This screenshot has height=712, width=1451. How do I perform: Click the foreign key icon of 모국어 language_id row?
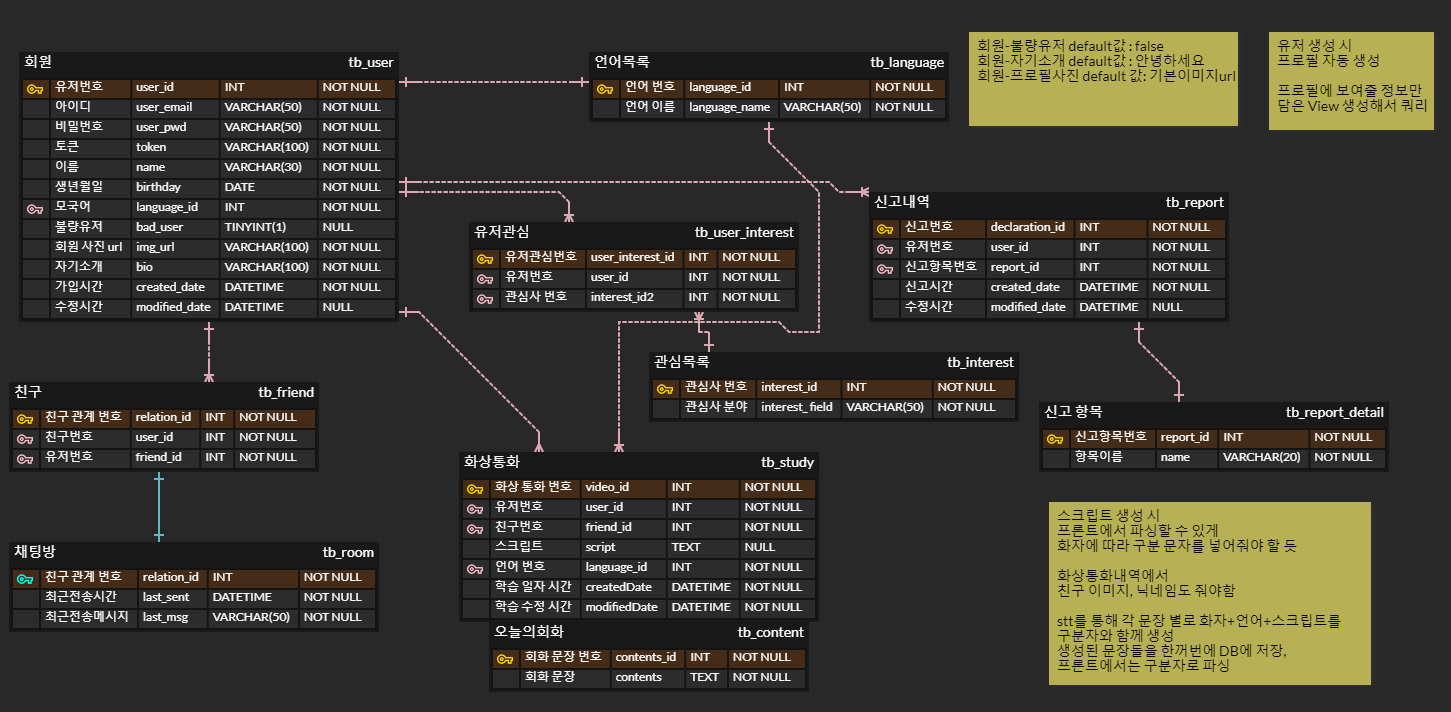35,208
